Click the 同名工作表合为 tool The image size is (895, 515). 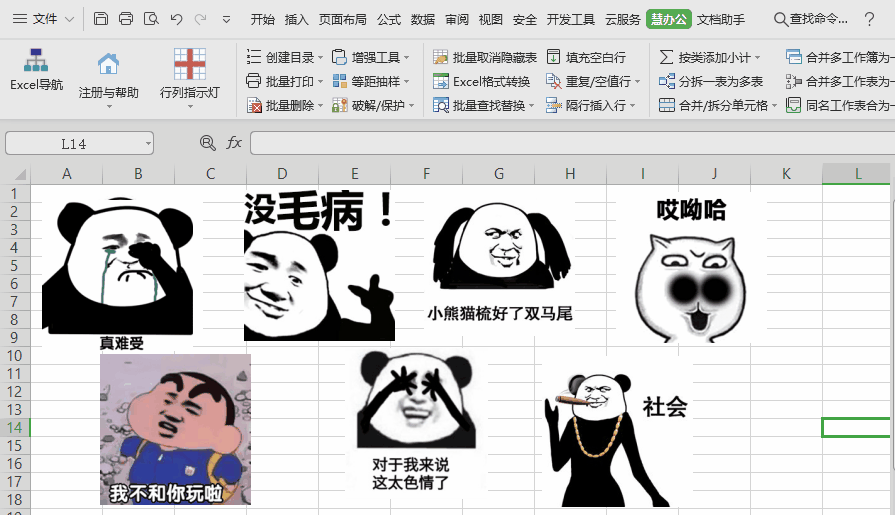[x=840, y=105]
